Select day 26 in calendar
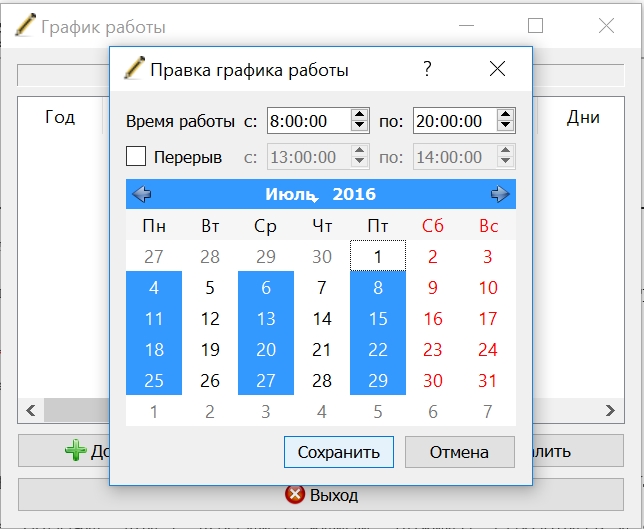 [x=210, y=380]
